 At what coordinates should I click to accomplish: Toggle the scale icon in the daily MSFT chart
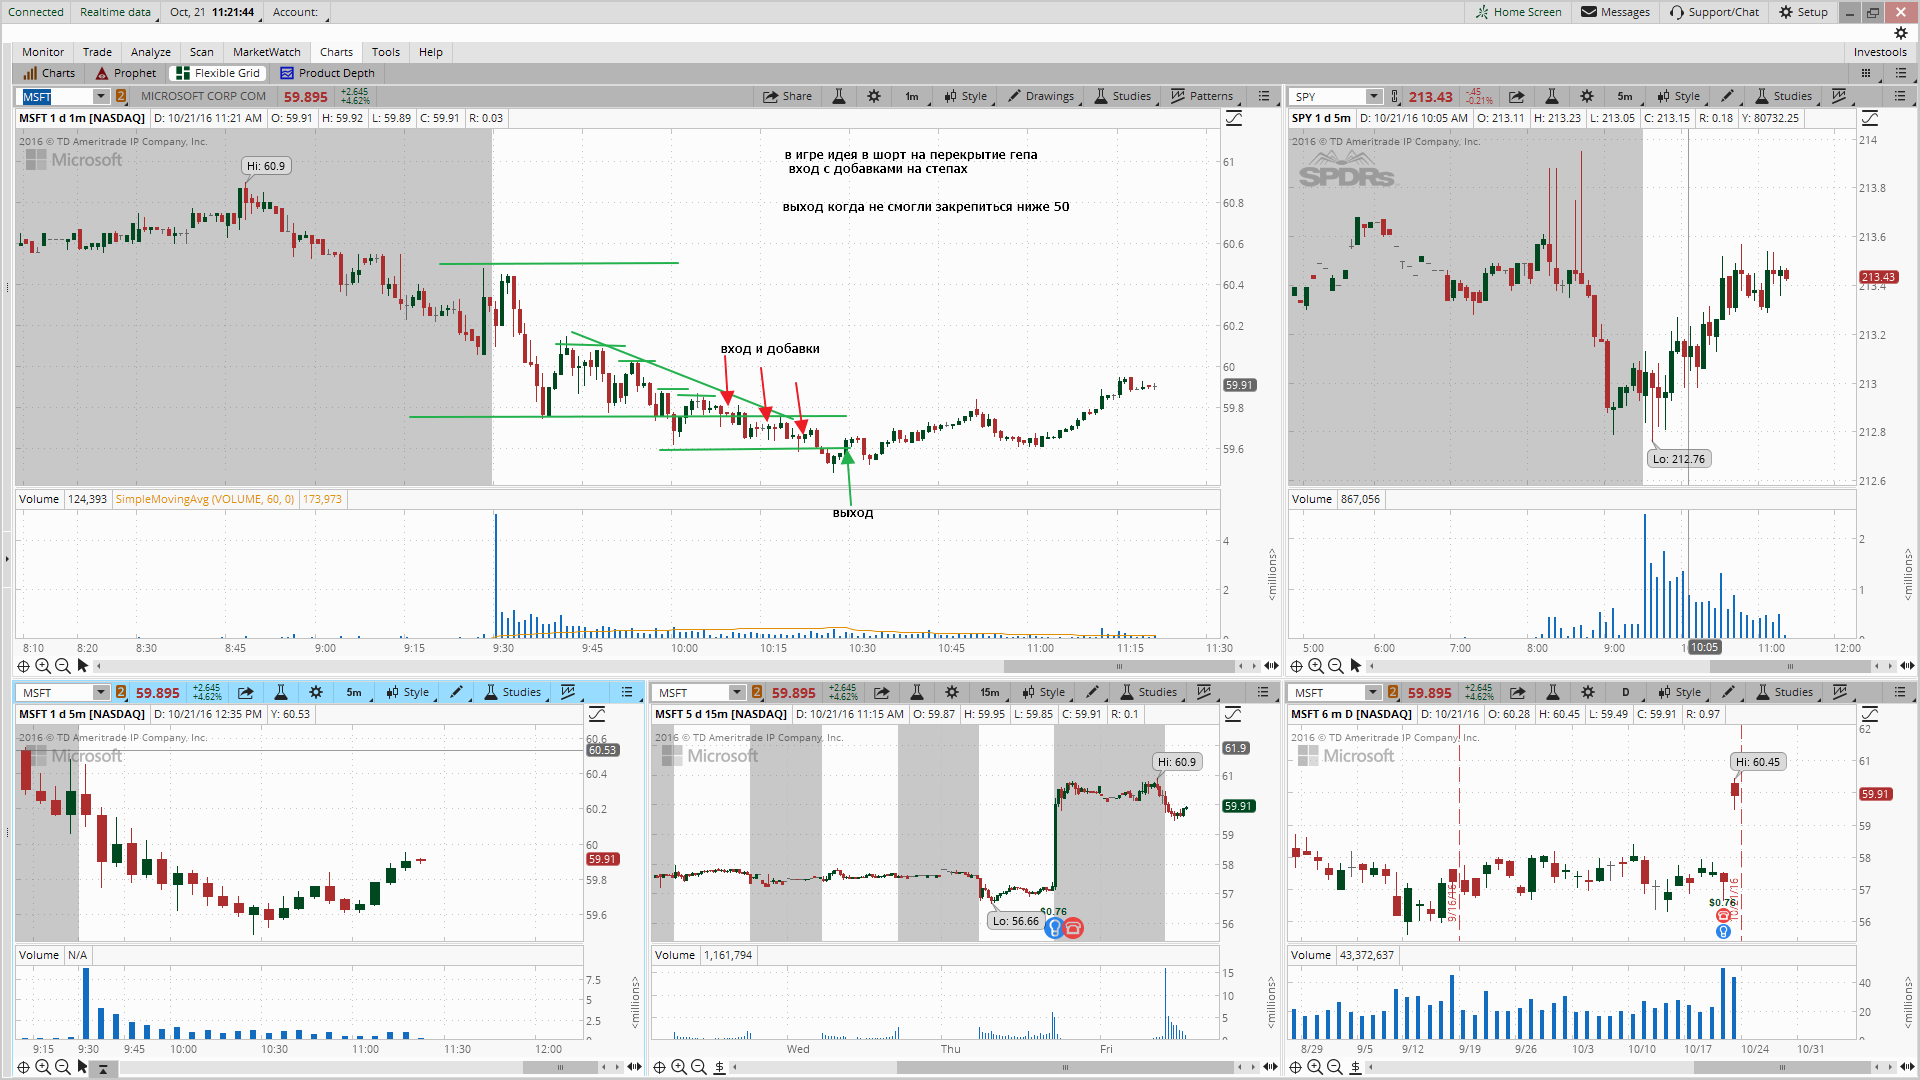point(1870,715)
